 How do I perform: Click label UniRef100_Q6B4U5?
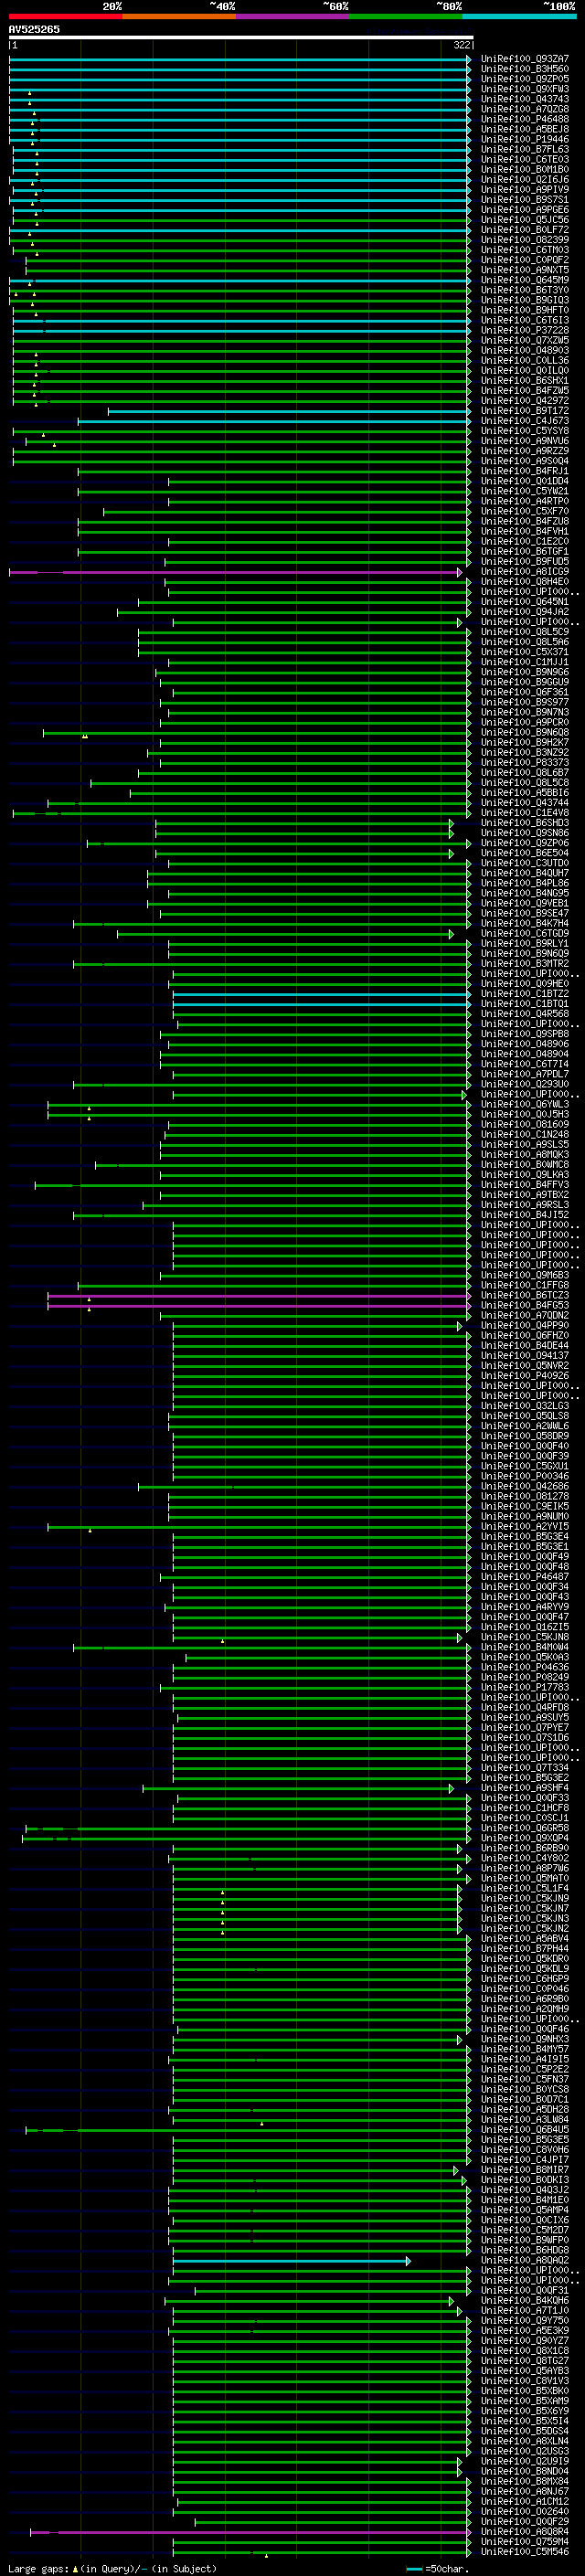point(525,2129)
